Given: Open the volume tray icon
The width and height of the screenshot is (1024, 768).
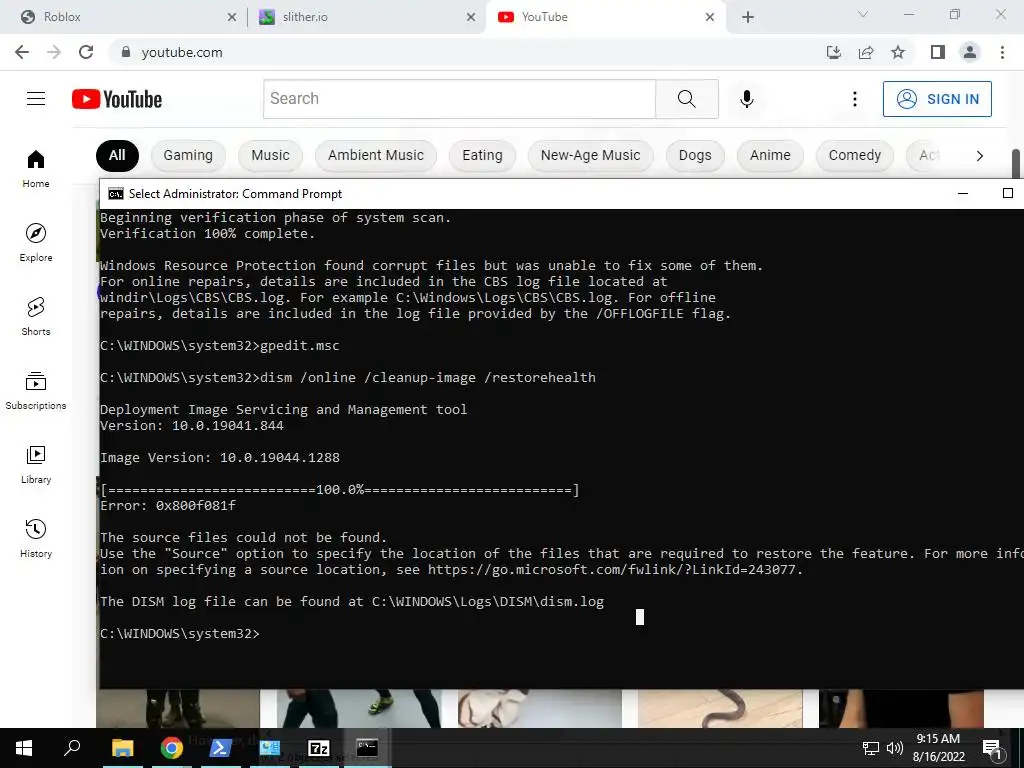Looking at the screenshot, I should [895, 748].
